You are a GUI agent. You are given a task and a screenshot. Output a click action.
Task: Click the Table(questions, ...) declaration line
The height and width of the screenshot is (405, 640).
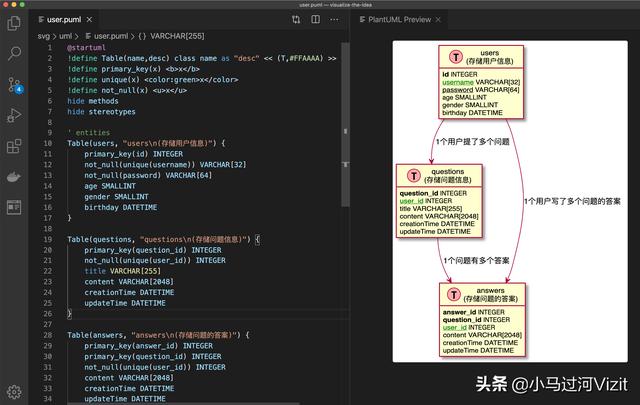tap(163, 239)
